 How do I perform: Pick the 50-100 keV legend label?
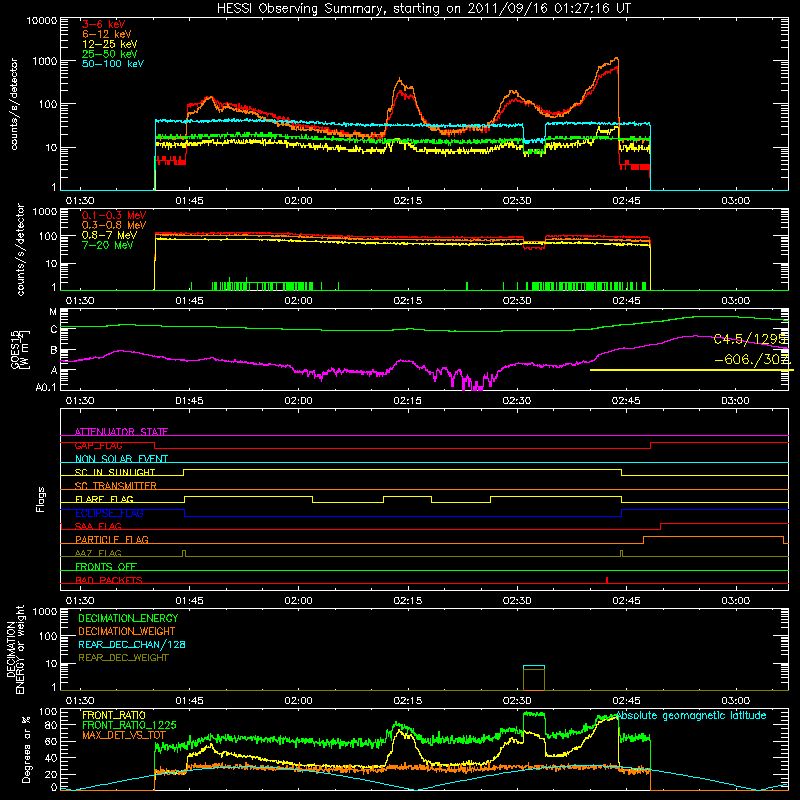click(113, 64)
